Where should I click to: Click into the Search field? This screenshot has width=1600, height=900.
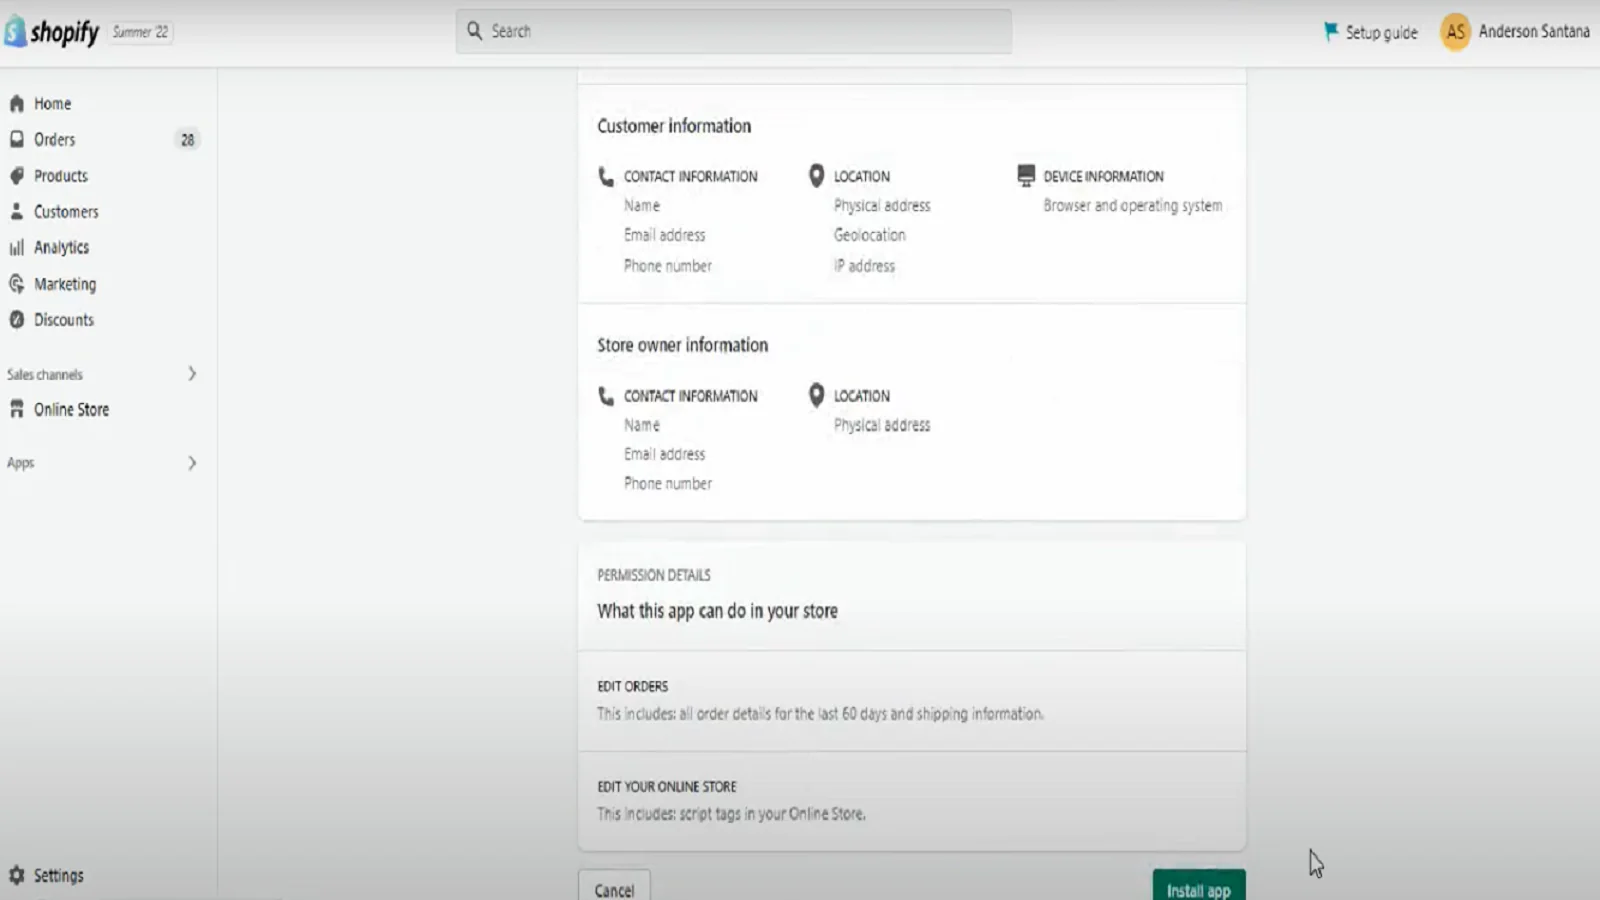pos(733,32)
